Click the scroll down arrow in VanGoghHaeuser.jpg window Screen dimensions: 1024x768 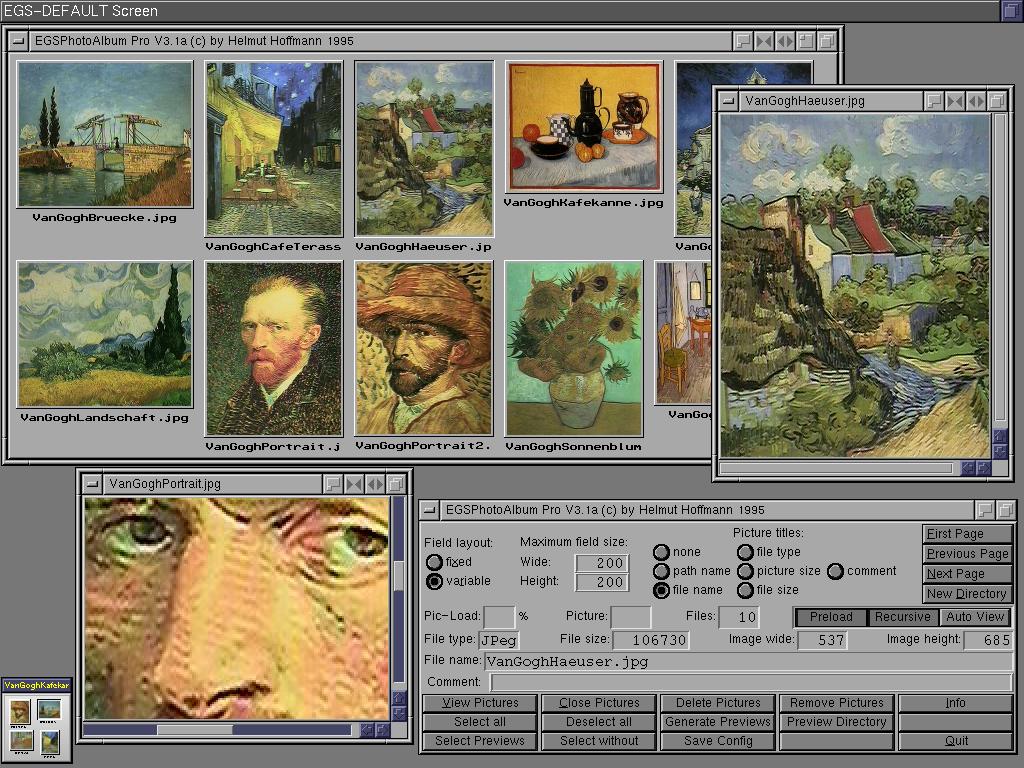click(1000, 451)
